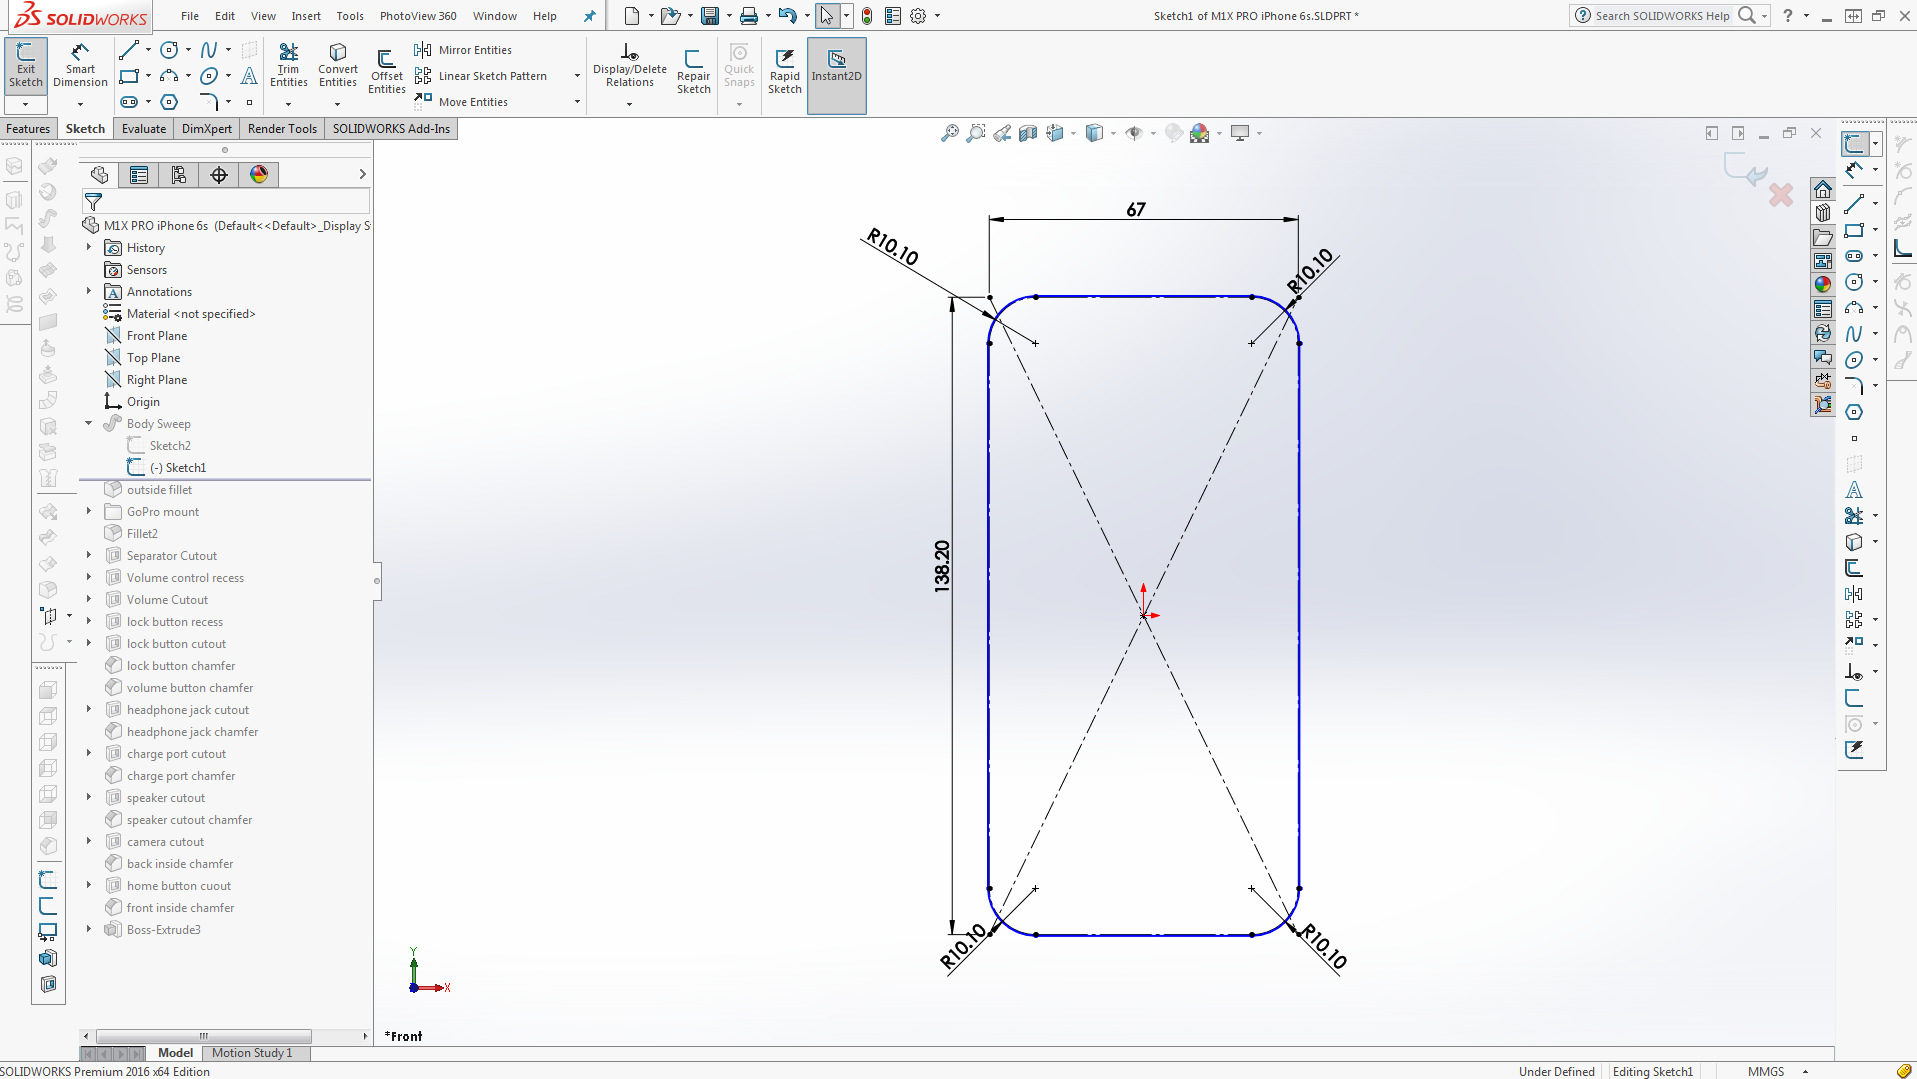The height and width of the screenshot is (1079, 1917).
Task: Open the Options gear icon
Action: pos(918,16)
